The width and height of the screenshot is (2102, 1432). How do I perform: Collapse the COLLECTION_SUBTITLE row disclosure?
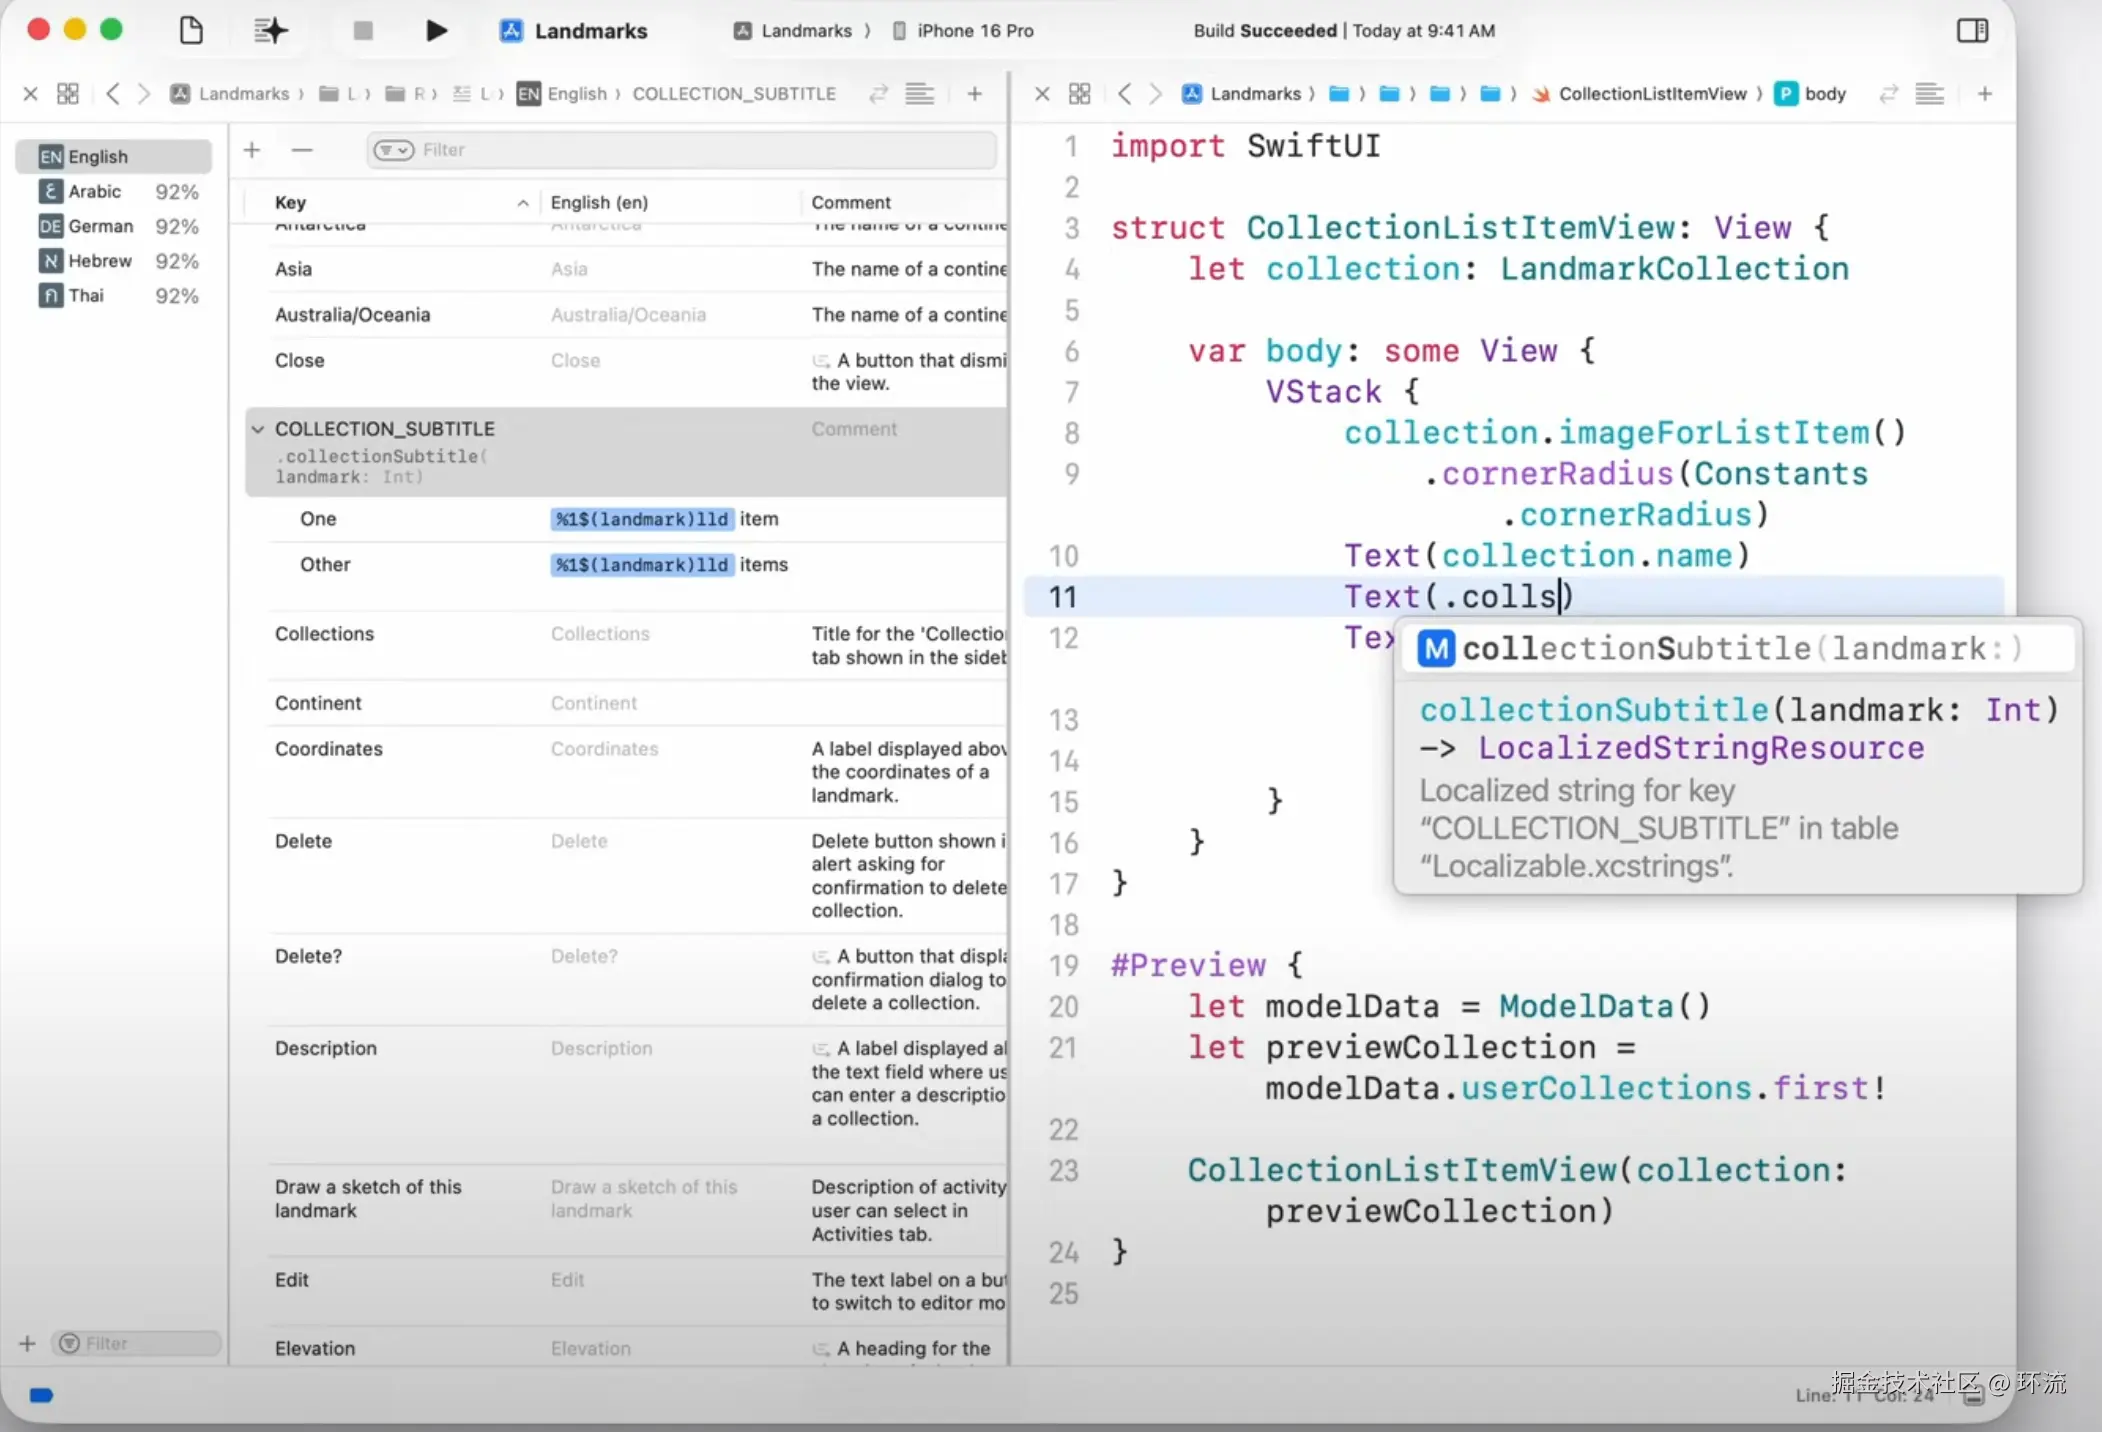point(257,429)
